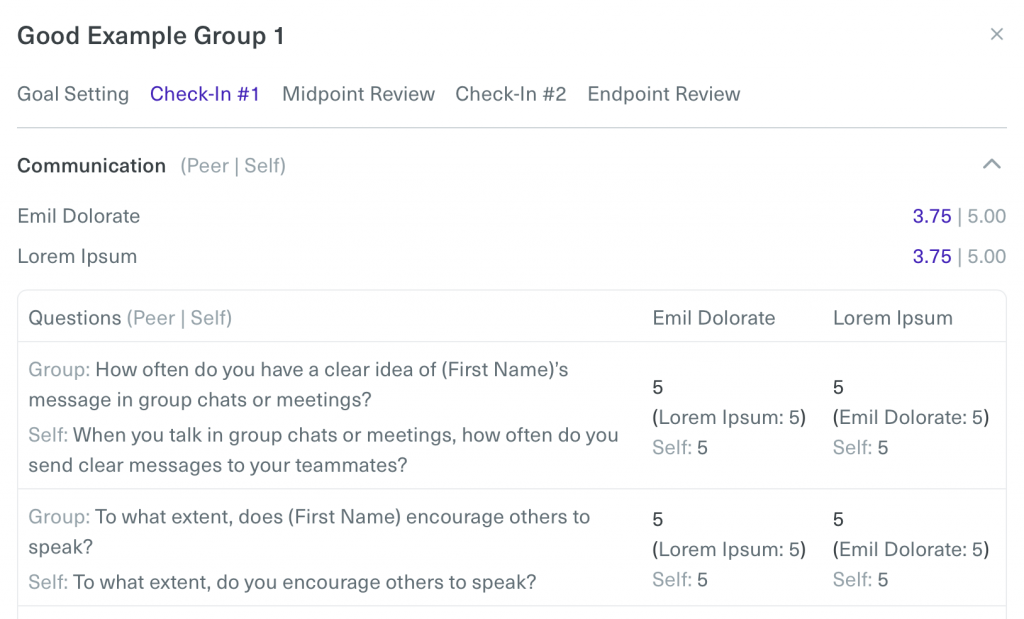1024x619 pixels.
Task: Select Lorem Ipsum in the score summary list
Action: point(77,256)
